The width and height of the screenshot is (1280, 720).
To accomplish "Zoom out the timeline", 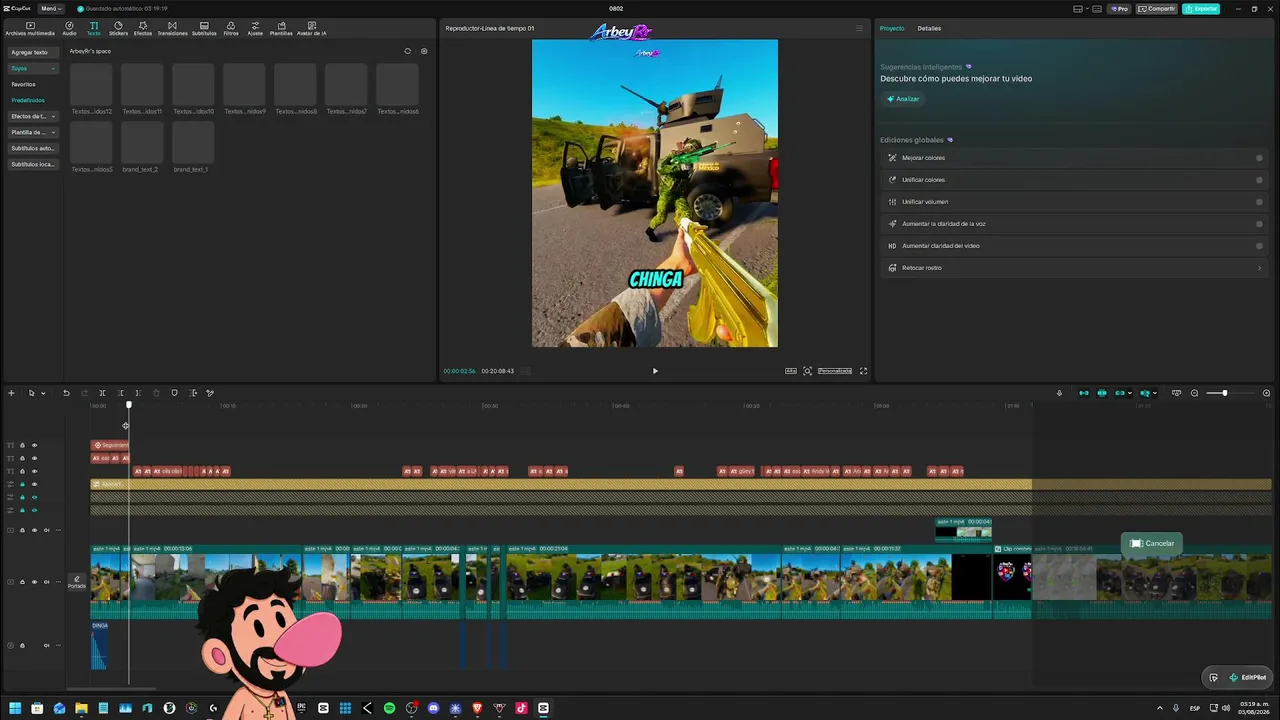I will click(1194, 393).
